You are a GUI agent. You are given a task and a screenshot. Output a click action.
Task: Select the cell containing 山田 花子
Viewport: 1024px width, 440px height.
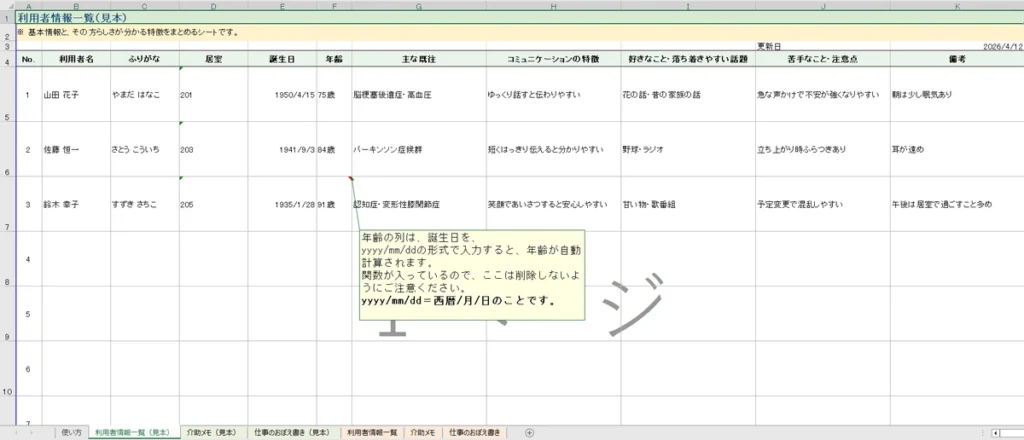point(76,95)
